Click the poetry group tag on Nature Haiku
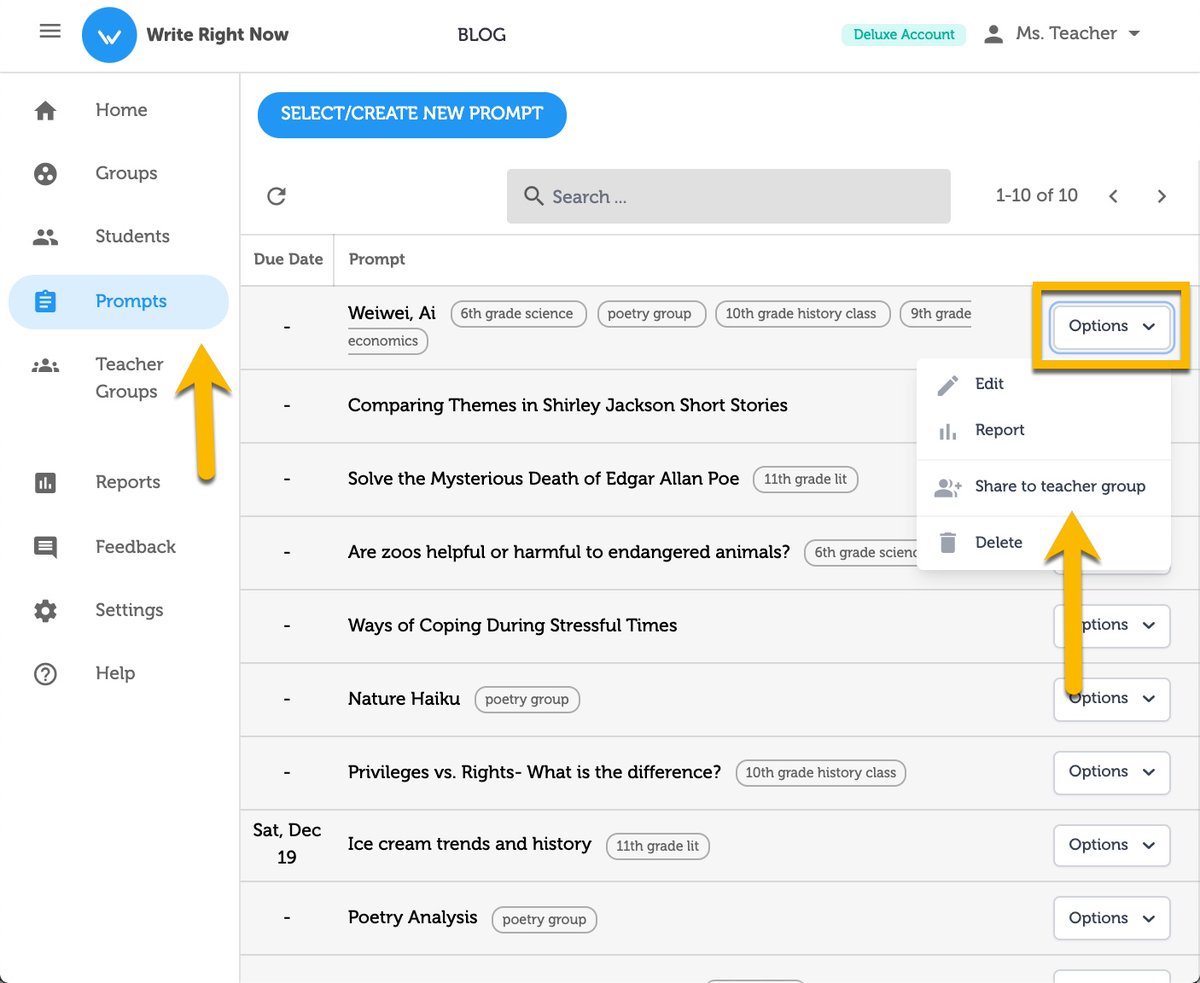Viewport: 1200px width, 983px height. [527, 700]
